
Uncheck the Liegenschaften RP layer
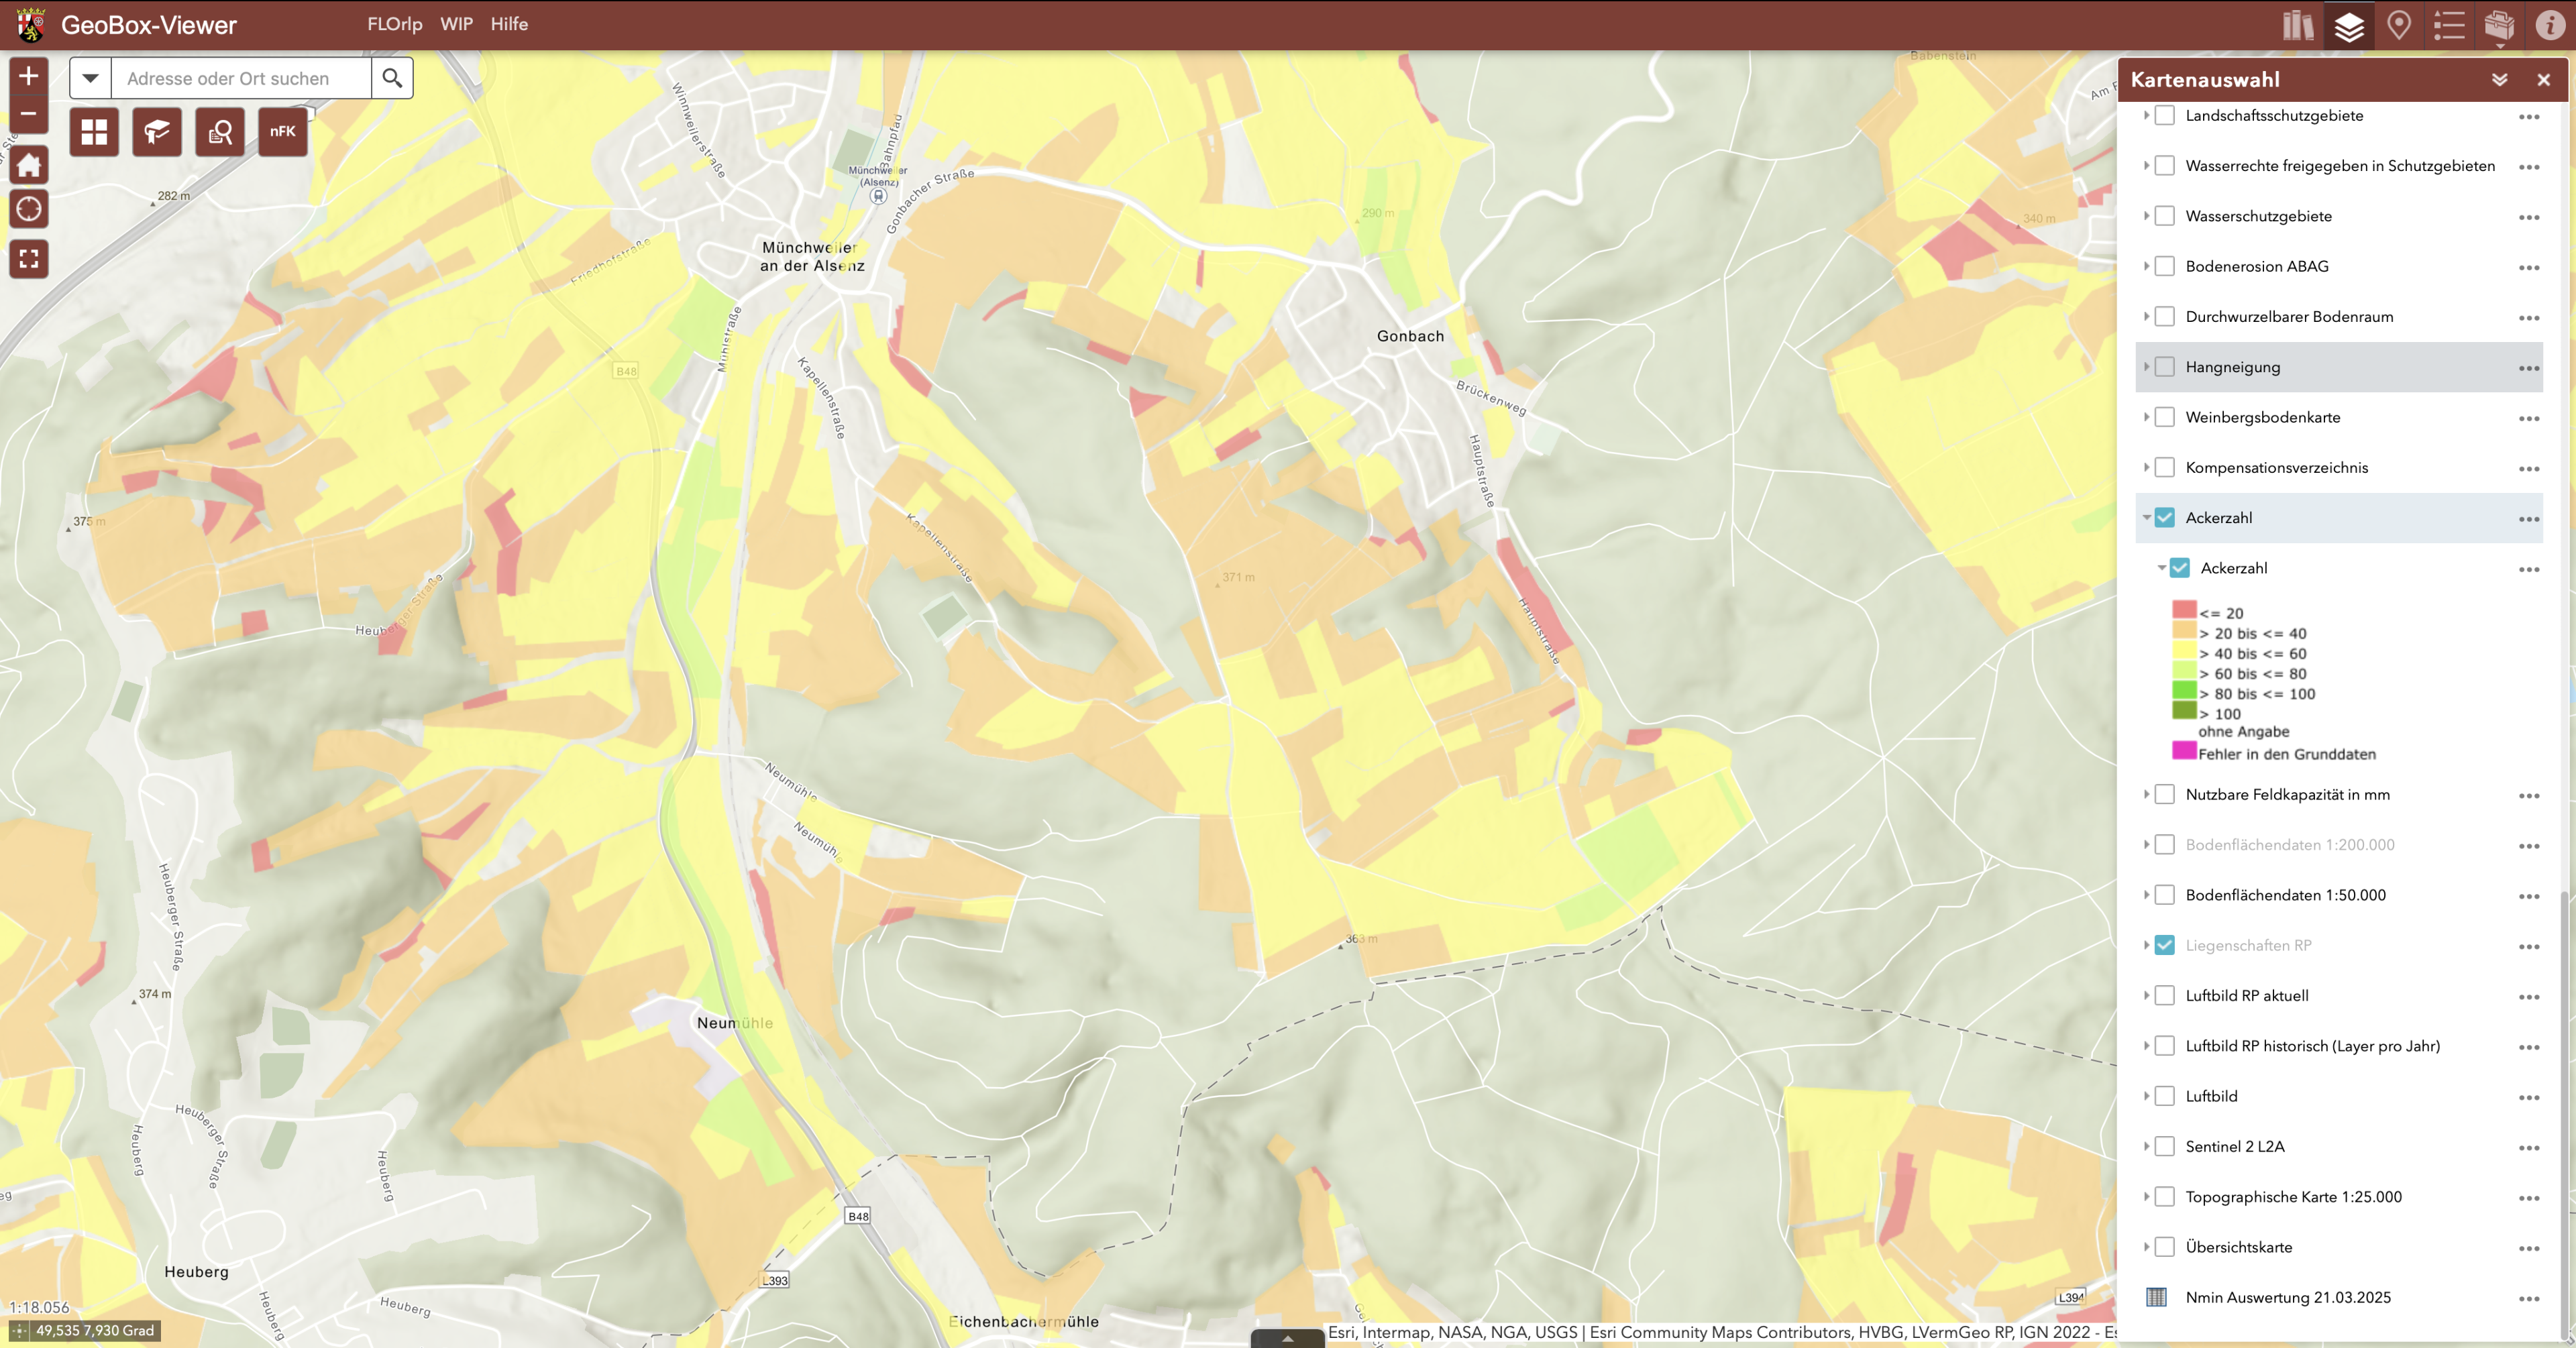pyautogui.click(x=2165, y=945)
